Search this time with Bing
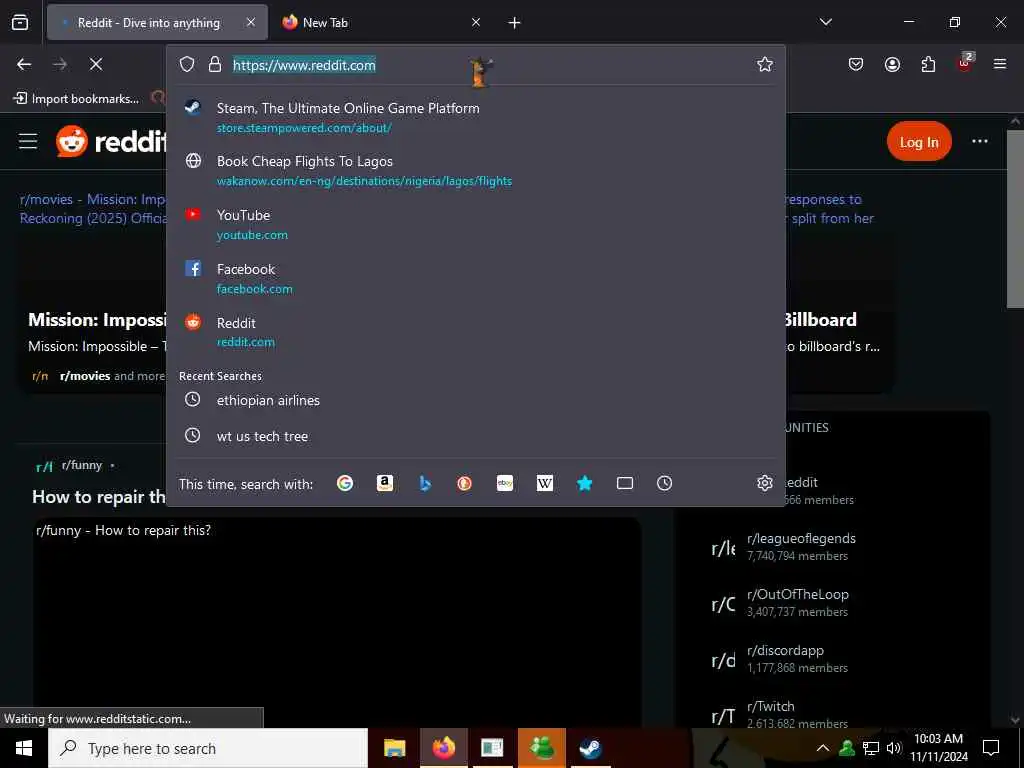Image resolution: width=1024 pixels, height=768 pixels. (x=425, y=483)
